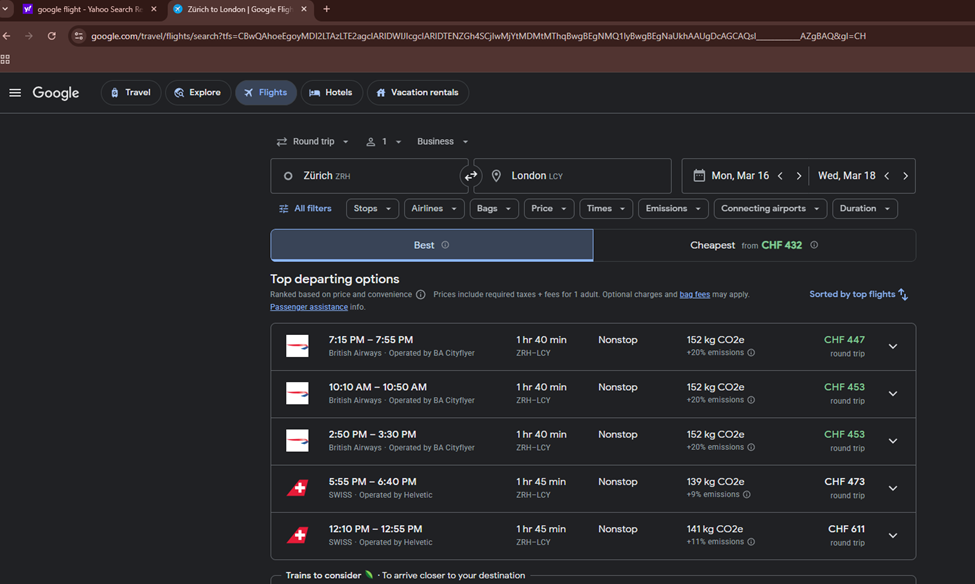
Task: Select the Flights tab
Action: (266, 93)
